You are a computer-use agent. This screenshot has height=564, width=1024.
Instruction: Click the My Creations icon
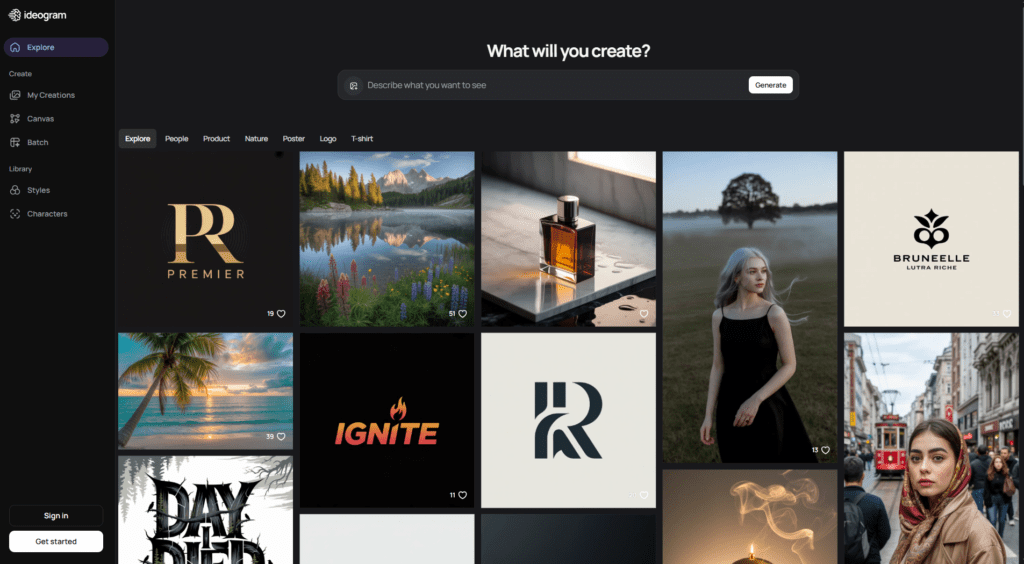pos(15,95)
